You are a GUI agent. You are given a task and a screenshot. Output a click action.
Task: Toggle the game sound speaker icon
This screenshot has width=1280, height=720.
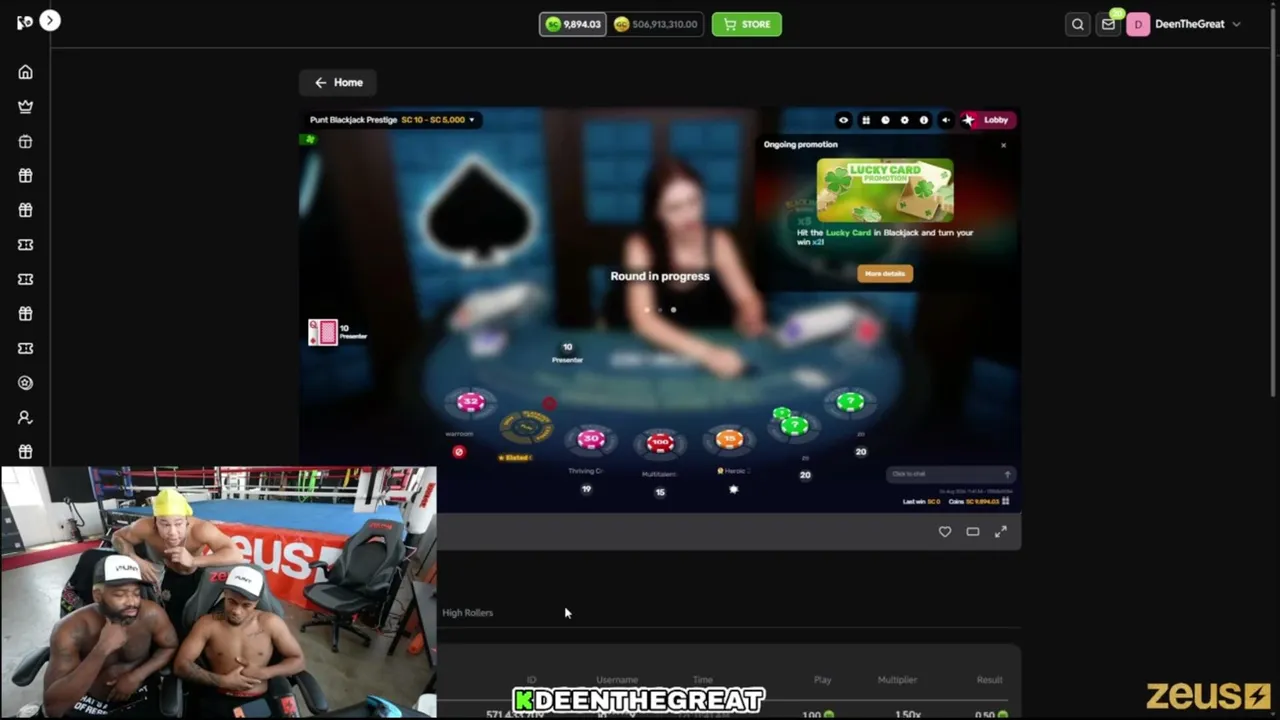pyautogui.click(x=946, y=120)
